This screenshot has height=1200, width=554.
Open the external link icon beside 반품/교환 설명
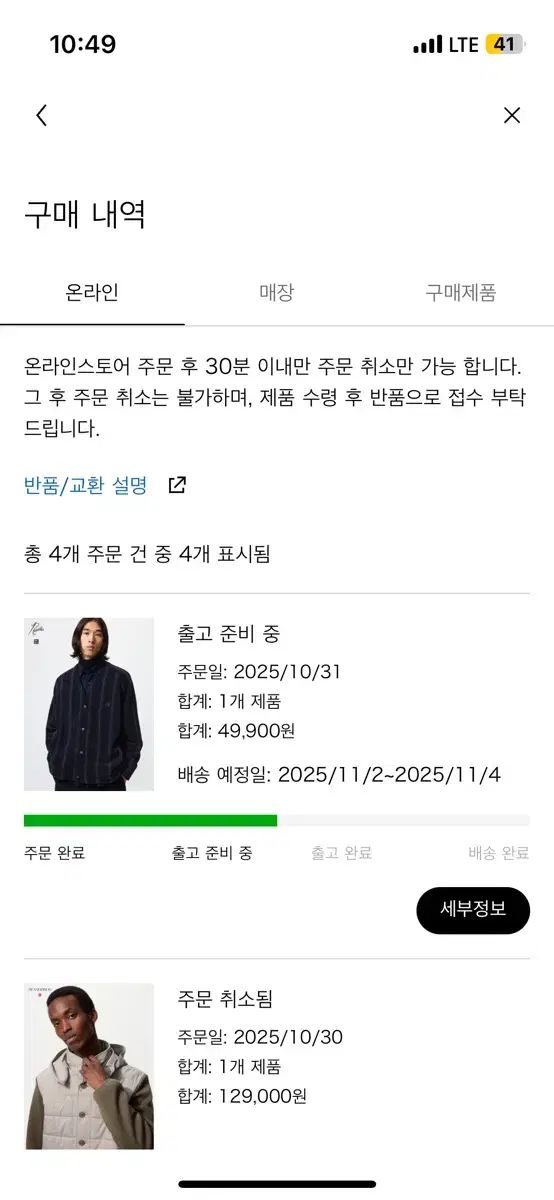177,485
